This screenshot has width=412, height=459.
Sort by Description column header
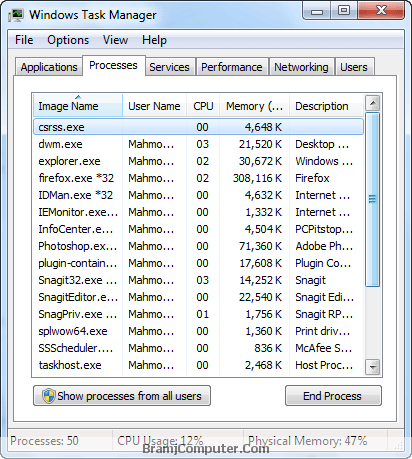point(326,106)
